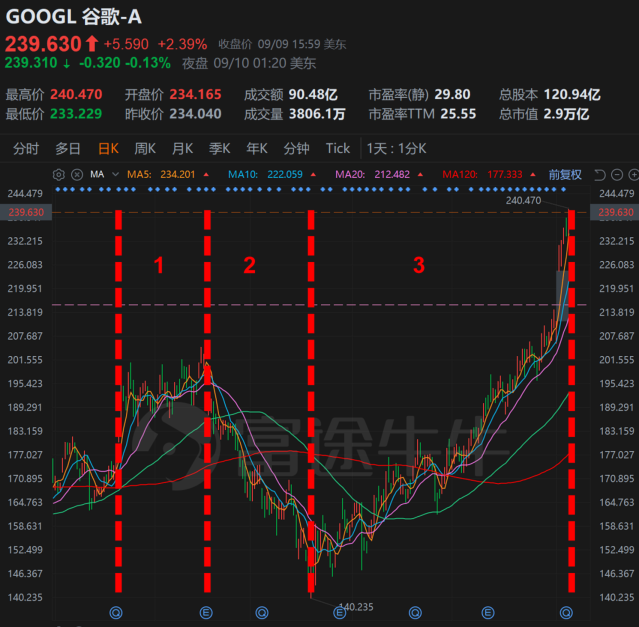Zoom in chart with the plus icon
Viewport: 639px width, 627px height.
(634, 175)
